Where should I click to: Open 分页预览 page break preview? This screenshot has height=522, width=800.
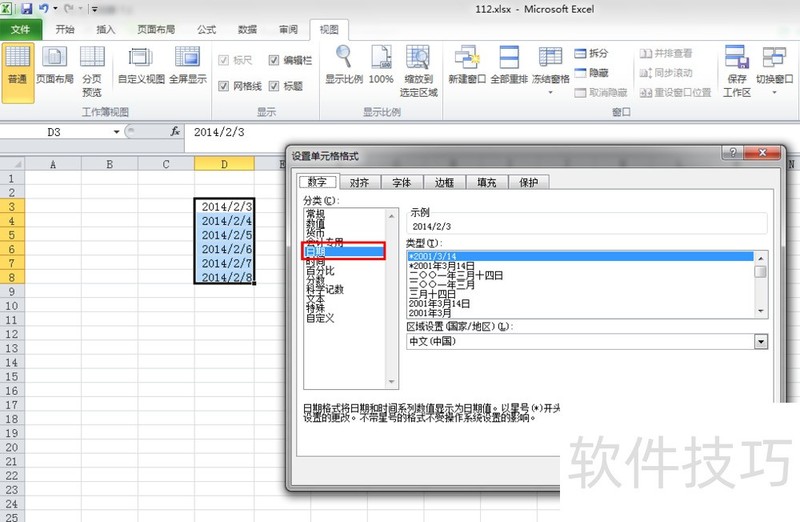pos(92,71)
